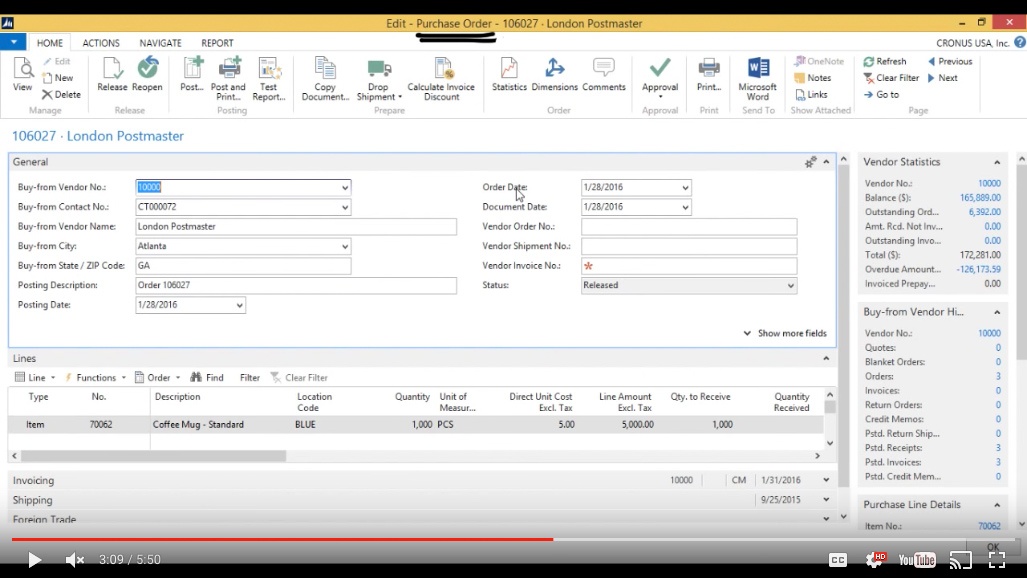Viewport: 1027px width, 578px height.
Task: Open the Functions menu in Lines
Action: 96,377
